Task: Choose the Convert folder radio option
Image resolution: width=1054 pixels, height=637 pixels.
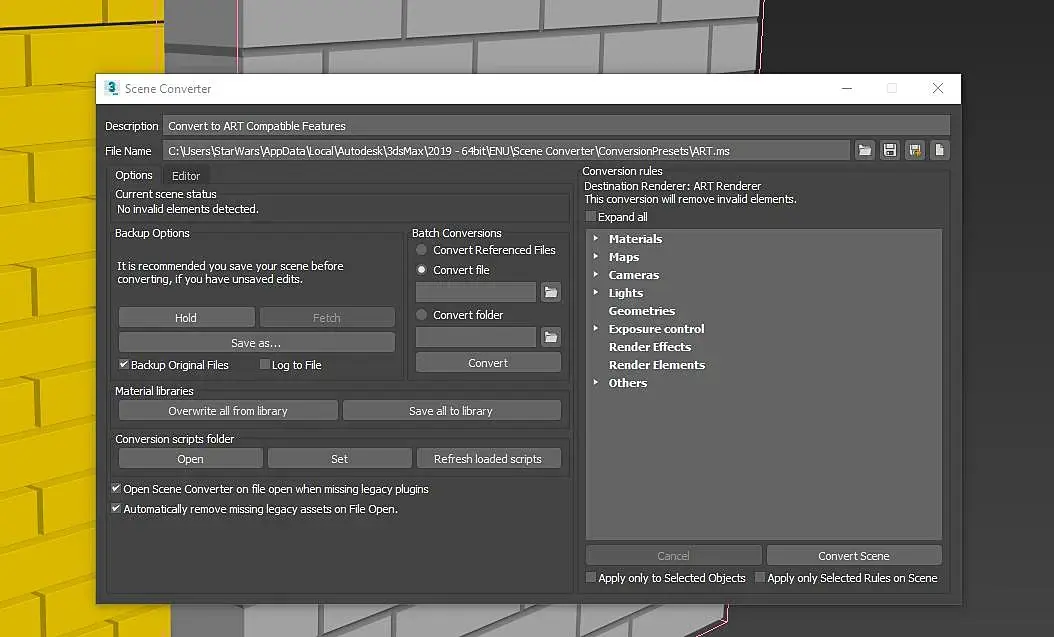Action: pos(421,314)
